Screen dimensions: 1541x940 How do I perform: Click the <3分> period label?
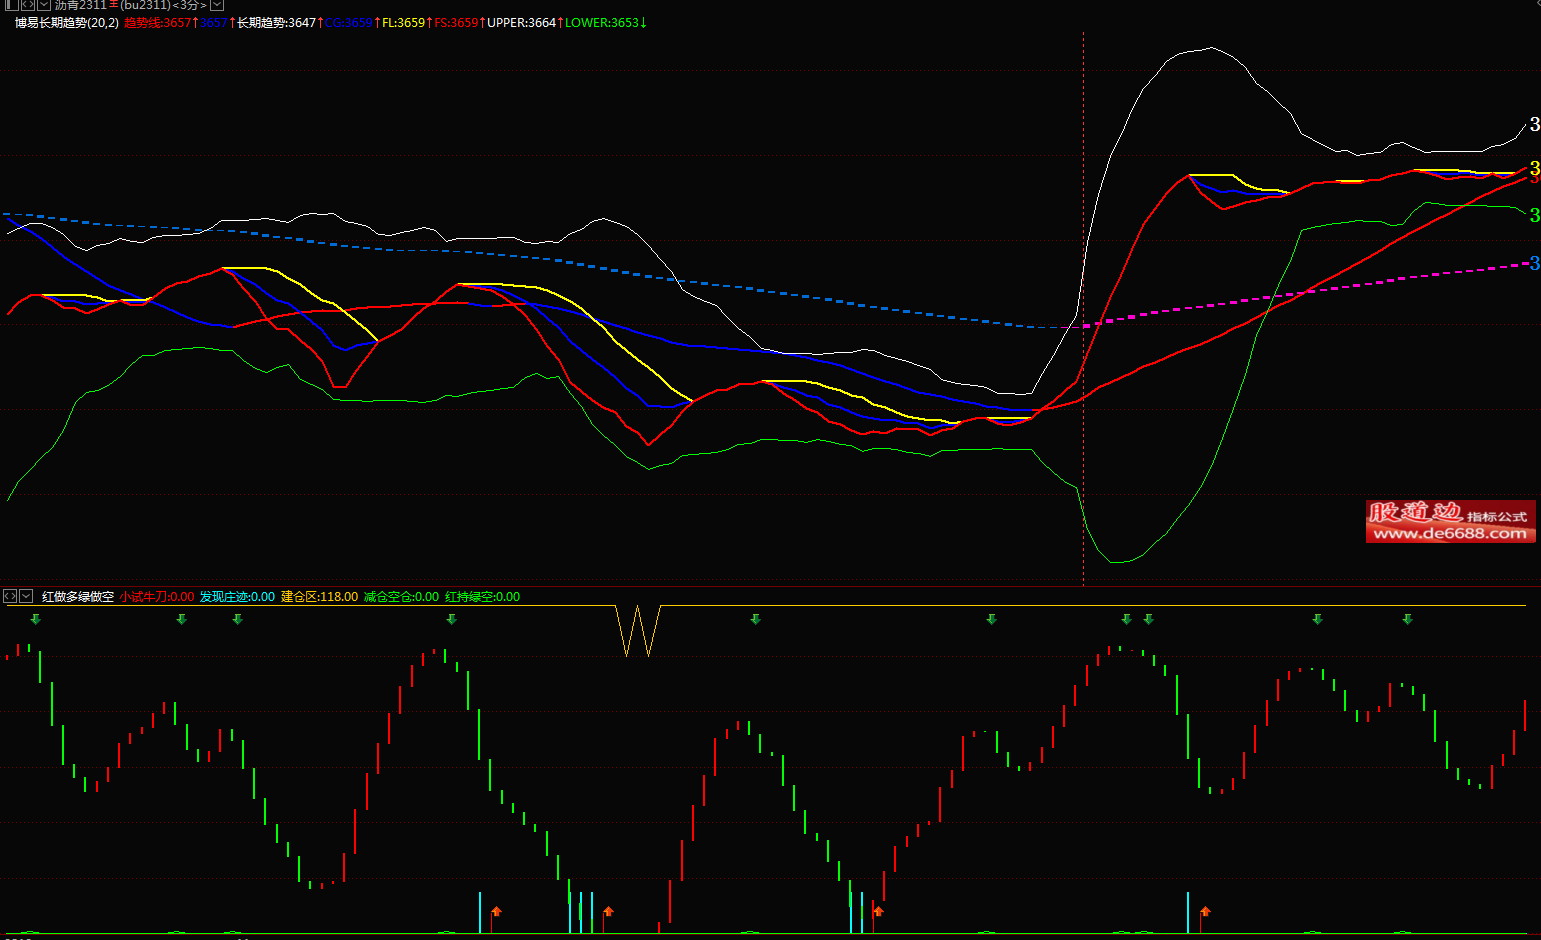[189, 5]
